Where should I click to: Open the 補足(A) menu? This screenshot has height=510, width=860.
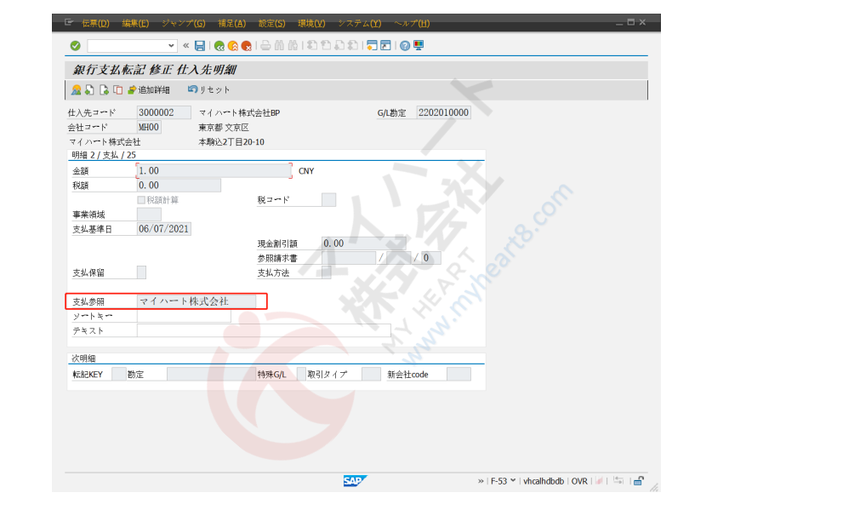232,23
